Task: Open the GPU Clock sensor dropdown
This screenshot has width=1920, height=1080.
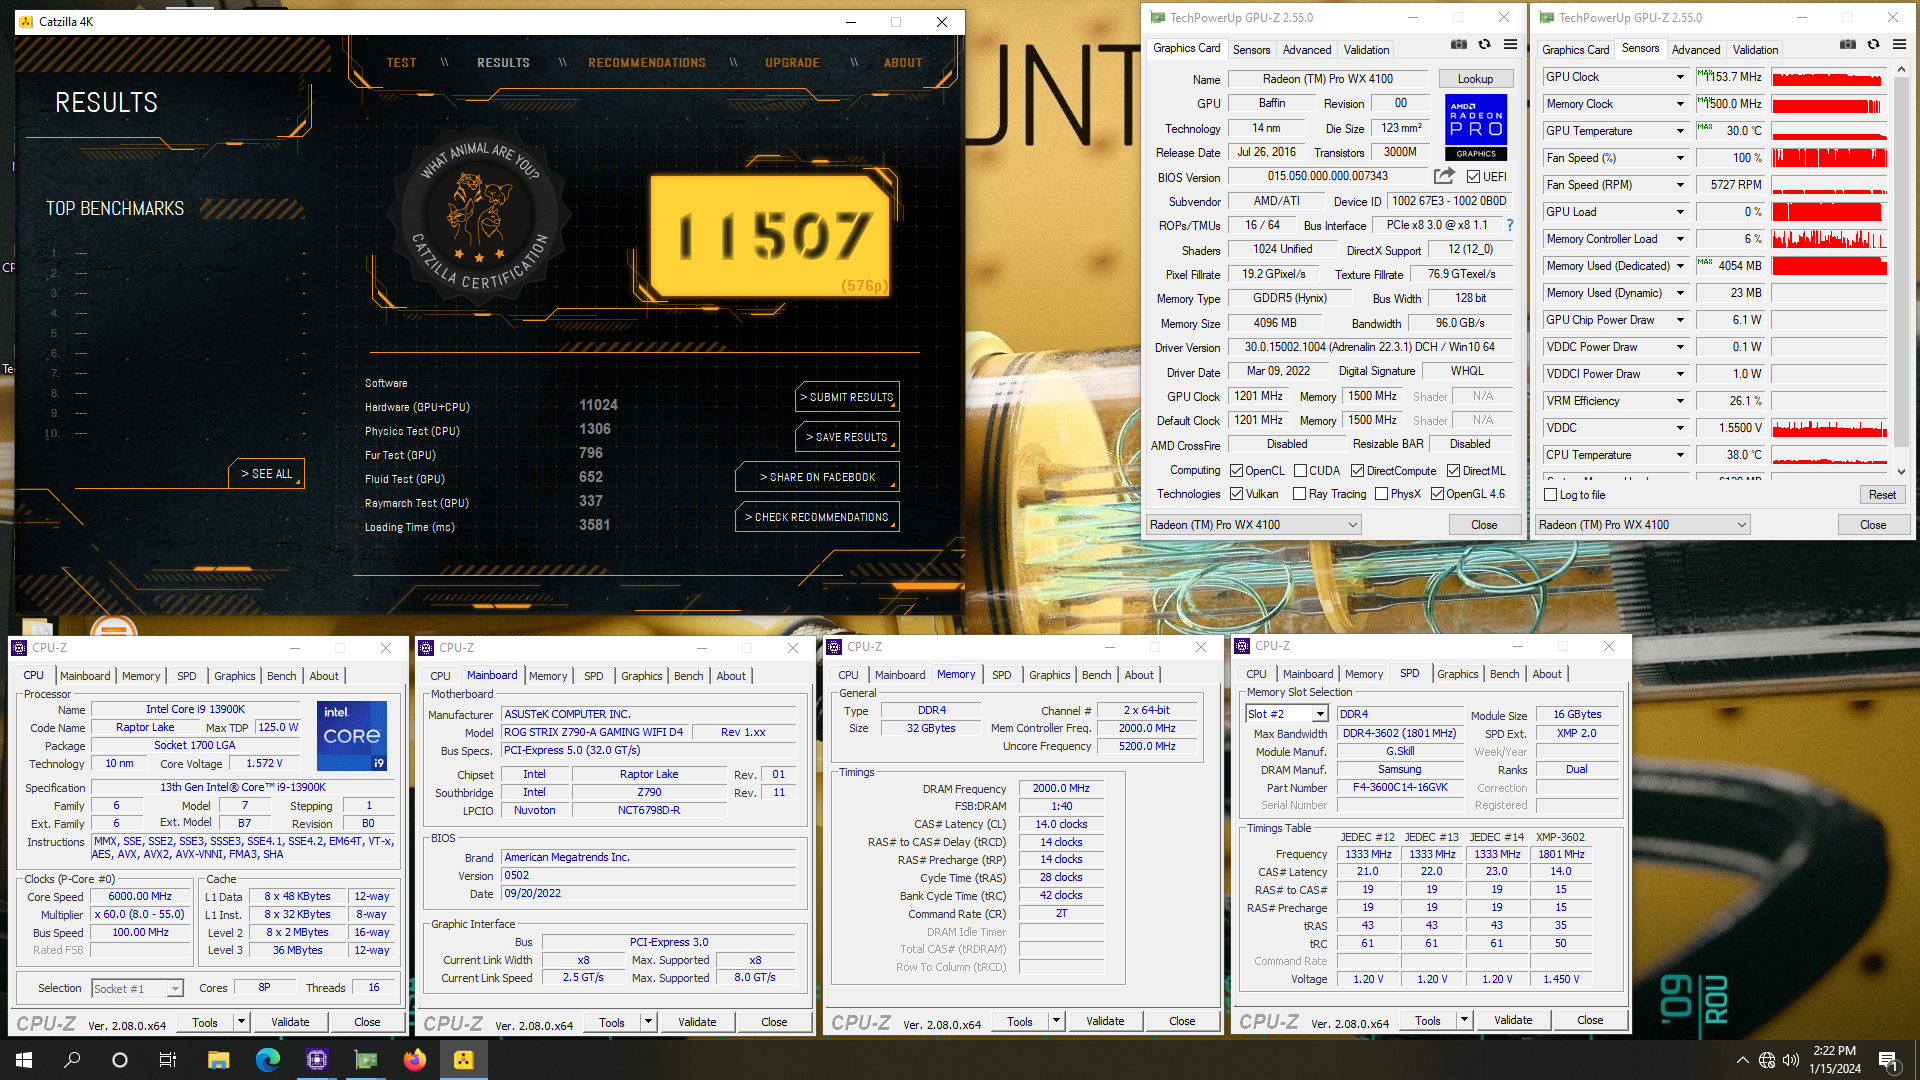Action: click(x=1680, y=77)
